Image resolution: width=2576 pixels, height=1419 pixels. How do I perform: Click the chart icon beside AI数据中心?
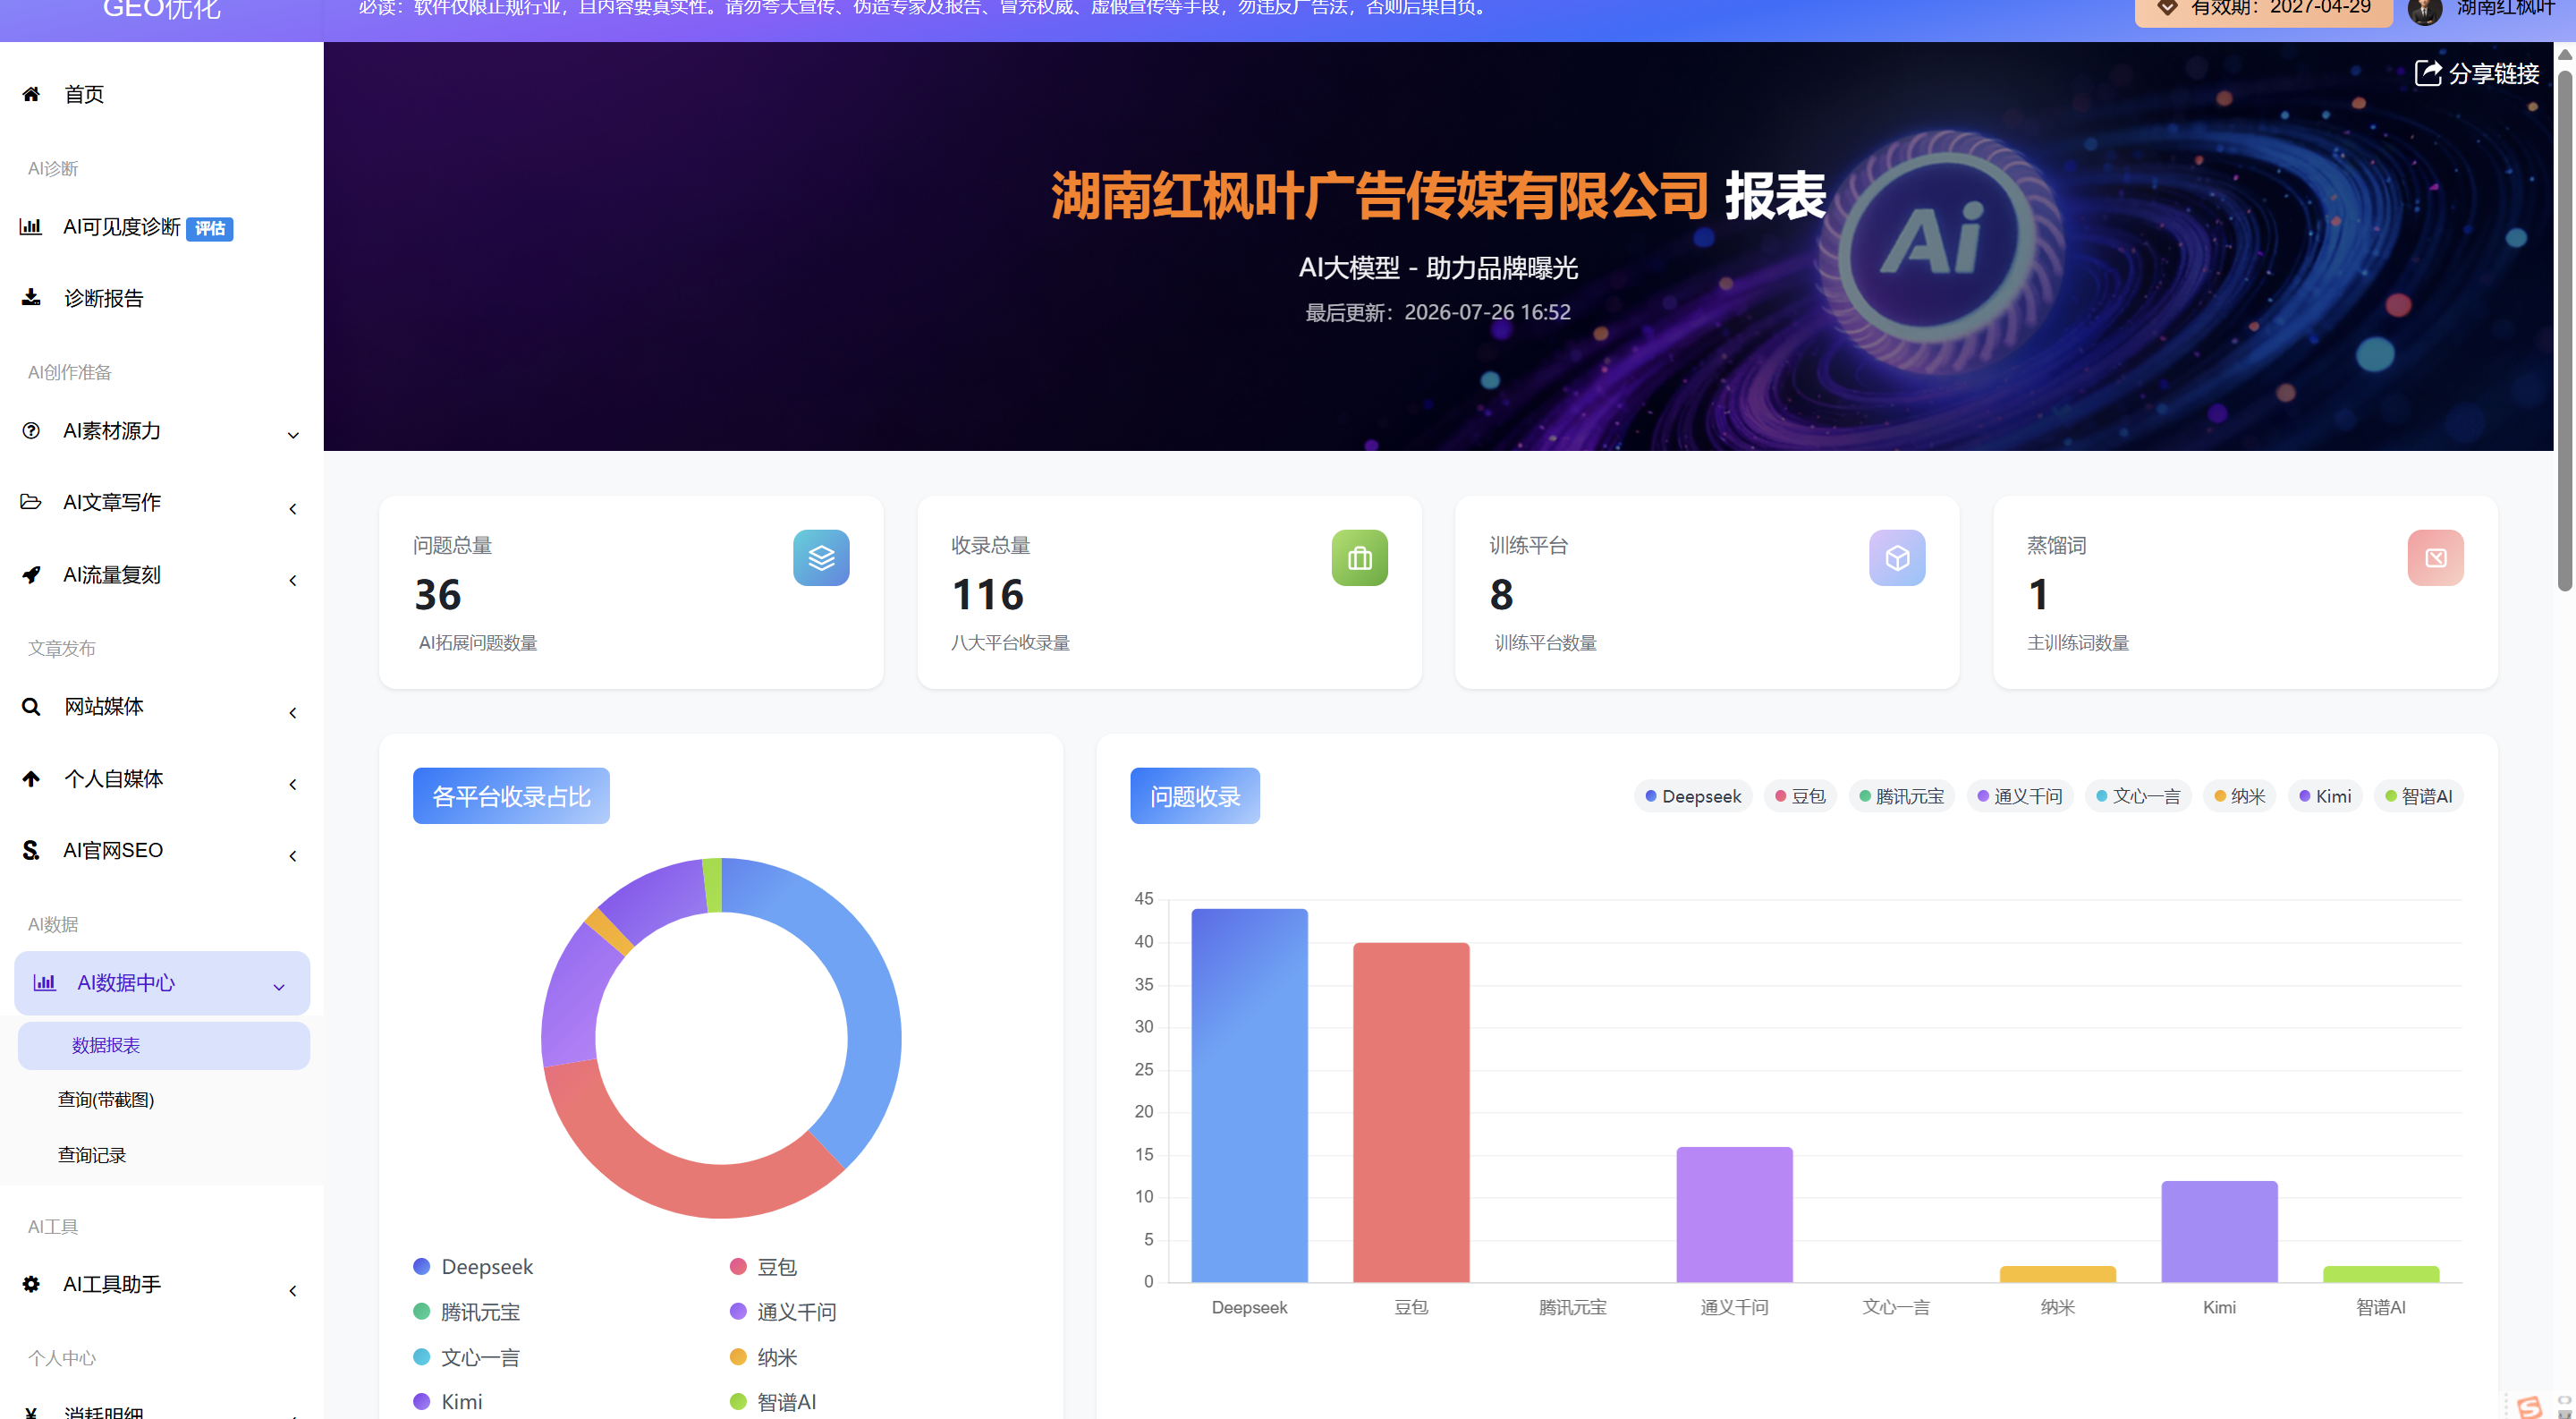pos(45,982)
